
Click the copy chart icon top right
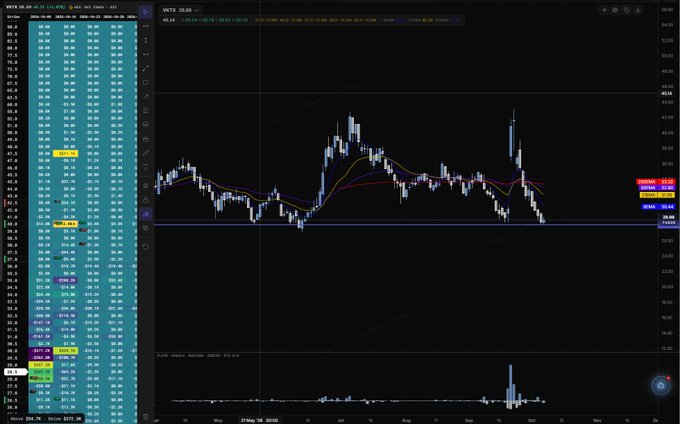coord(627,10)
